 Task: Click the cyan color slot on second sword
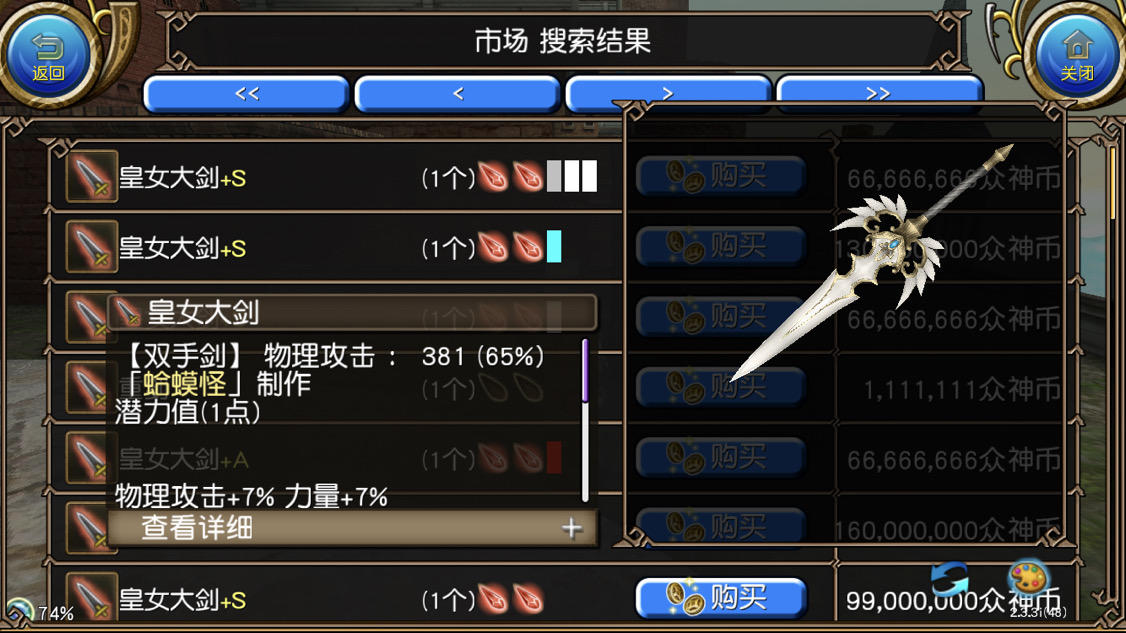pyautogui.click(x=554, y=246)
